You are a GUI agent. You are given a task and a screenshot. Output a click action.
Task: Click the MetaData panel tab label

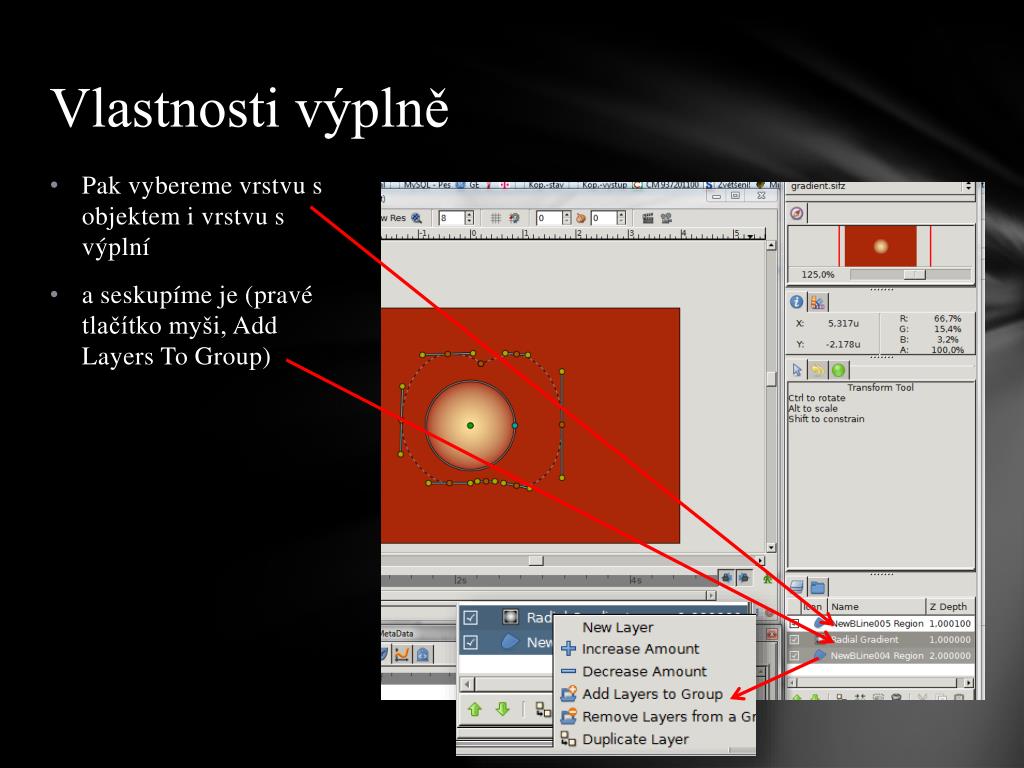pyautogui.click(x=397, y=633)
